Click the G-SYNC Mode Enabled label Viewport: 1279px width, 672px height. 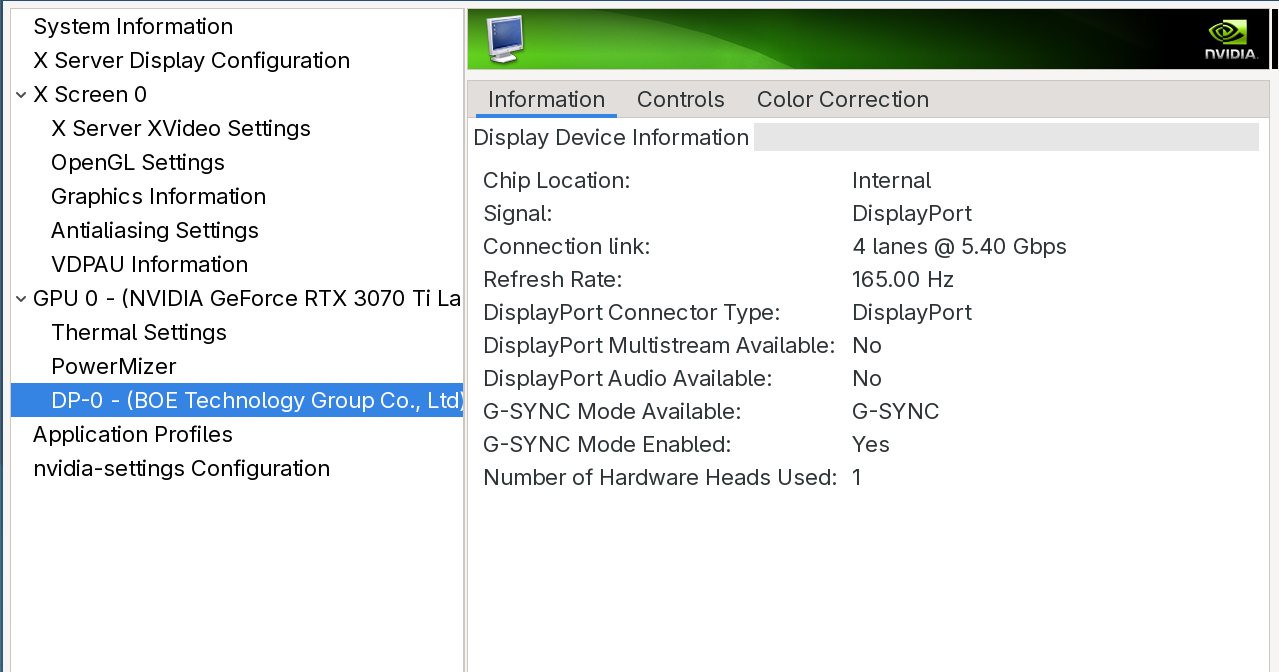point(607,445)
